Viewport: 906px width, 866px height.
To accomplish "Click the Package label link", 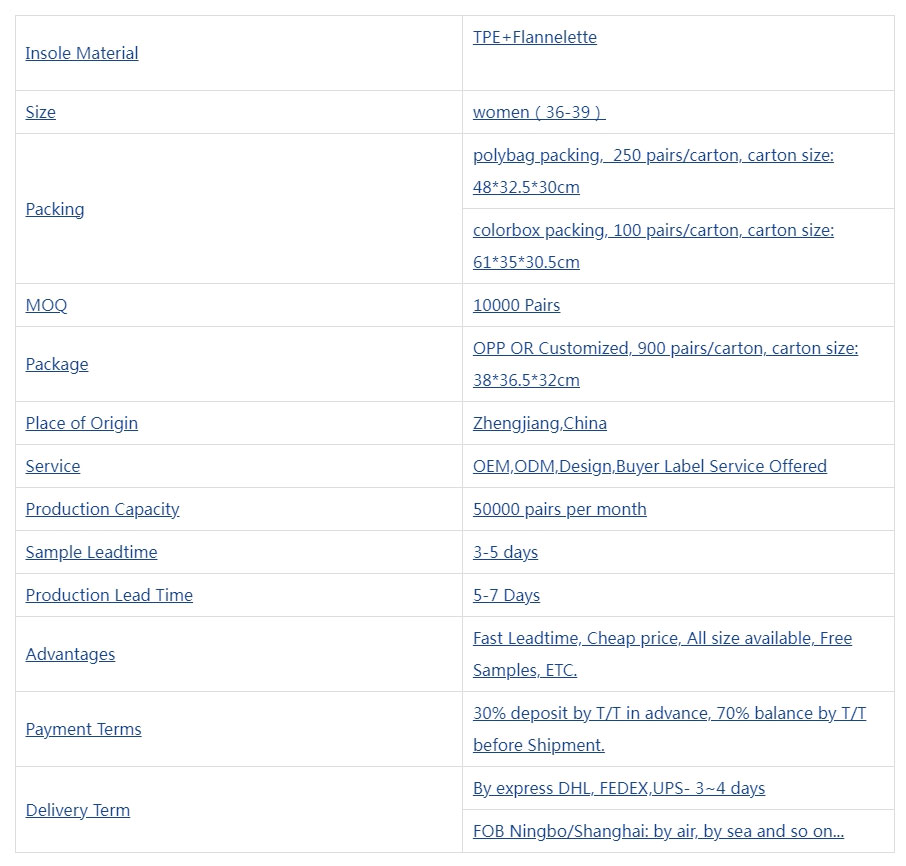I will (57, 365).
